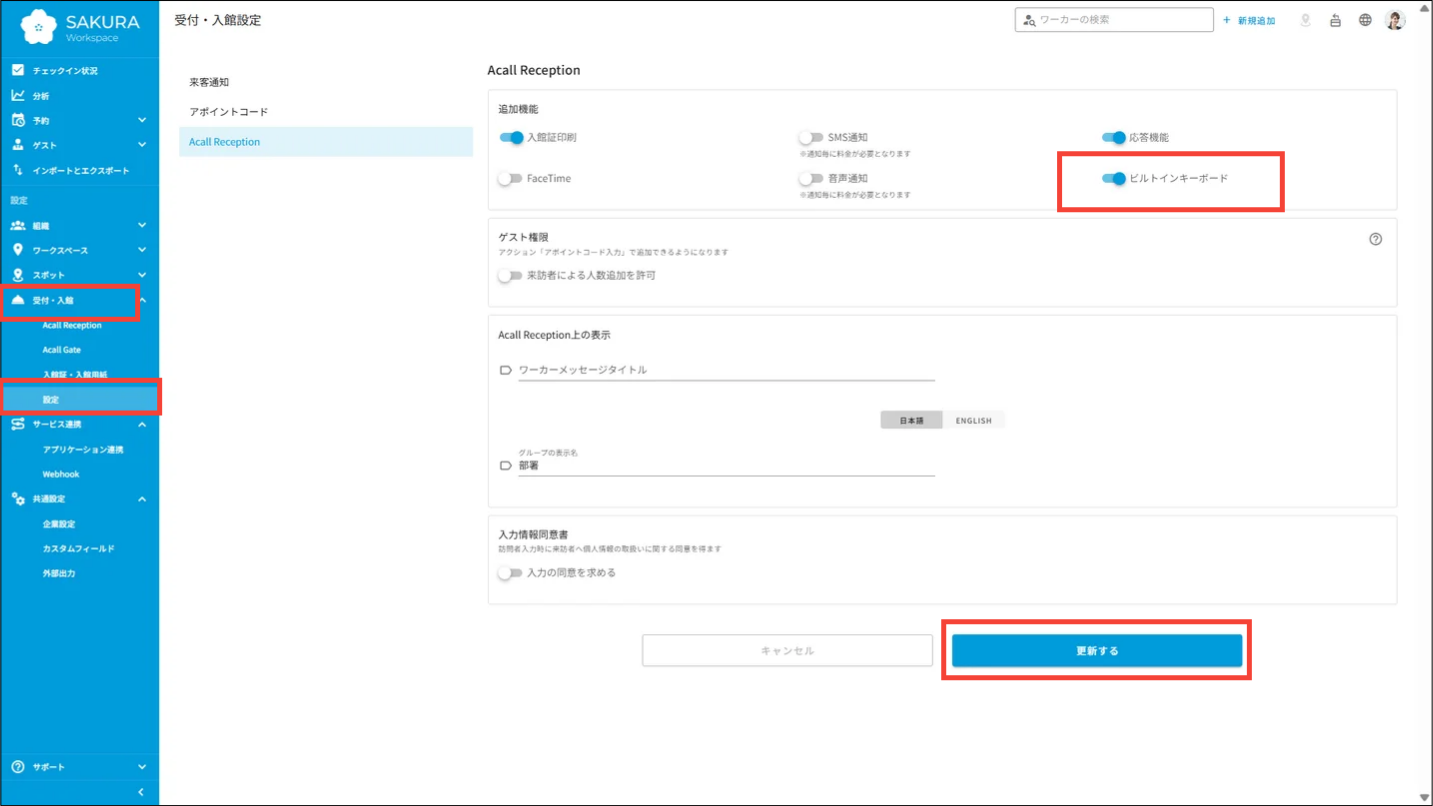The height and width of the screenshot is (806, 1433).
Task: Collapse the サービス連携 menu chevron
Action: click(142, 424)
